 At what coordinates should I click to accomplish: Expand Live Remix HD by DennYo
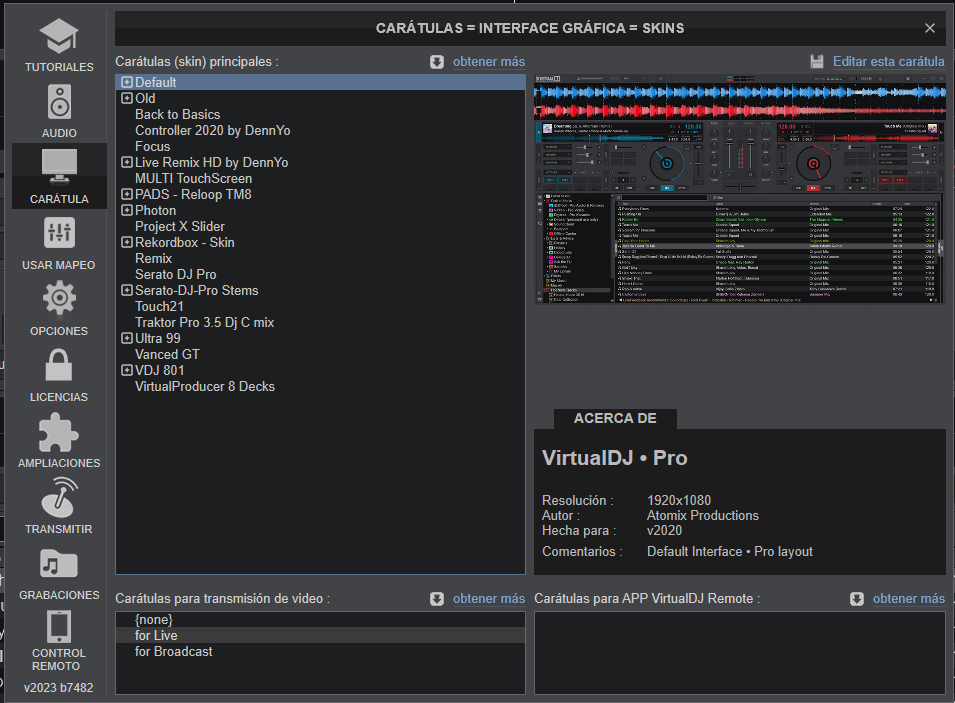pos(127,162)
